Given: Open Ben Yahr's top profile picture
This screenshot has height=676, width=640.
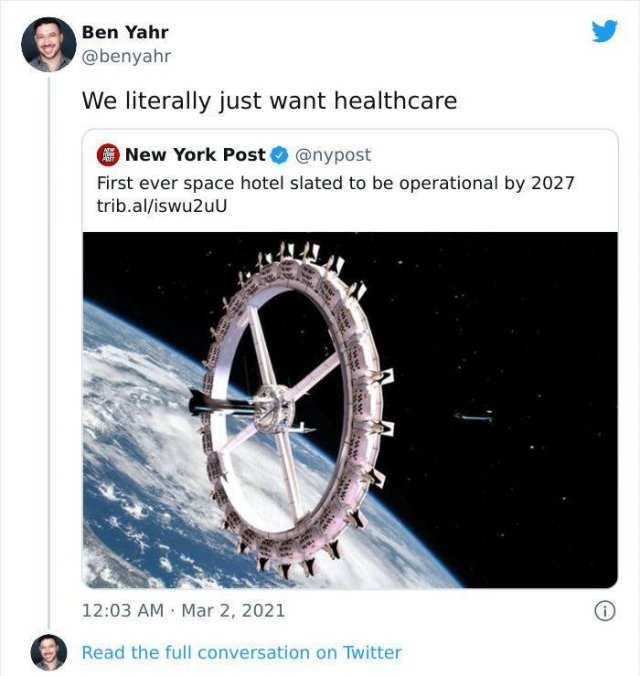Looking at the screenshot, I should coord(49,44).
